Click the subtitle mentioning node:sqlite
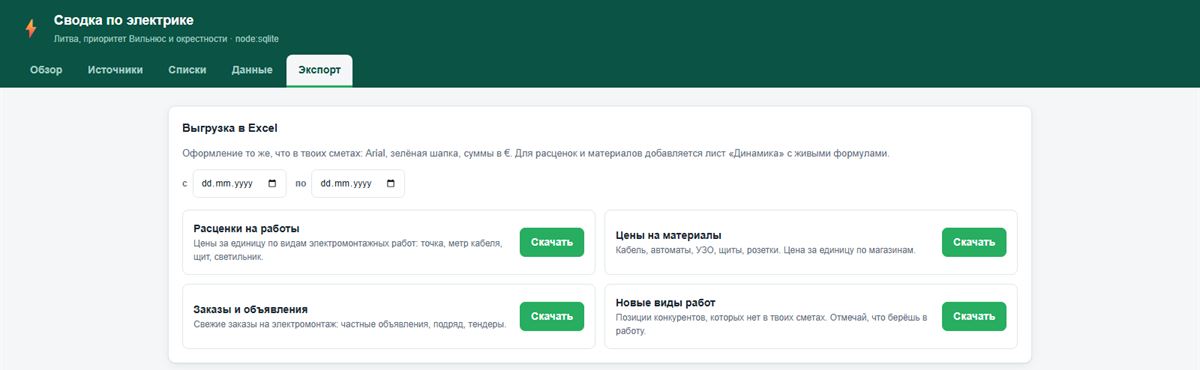The image size is (1200, 370). pos(166,38)
